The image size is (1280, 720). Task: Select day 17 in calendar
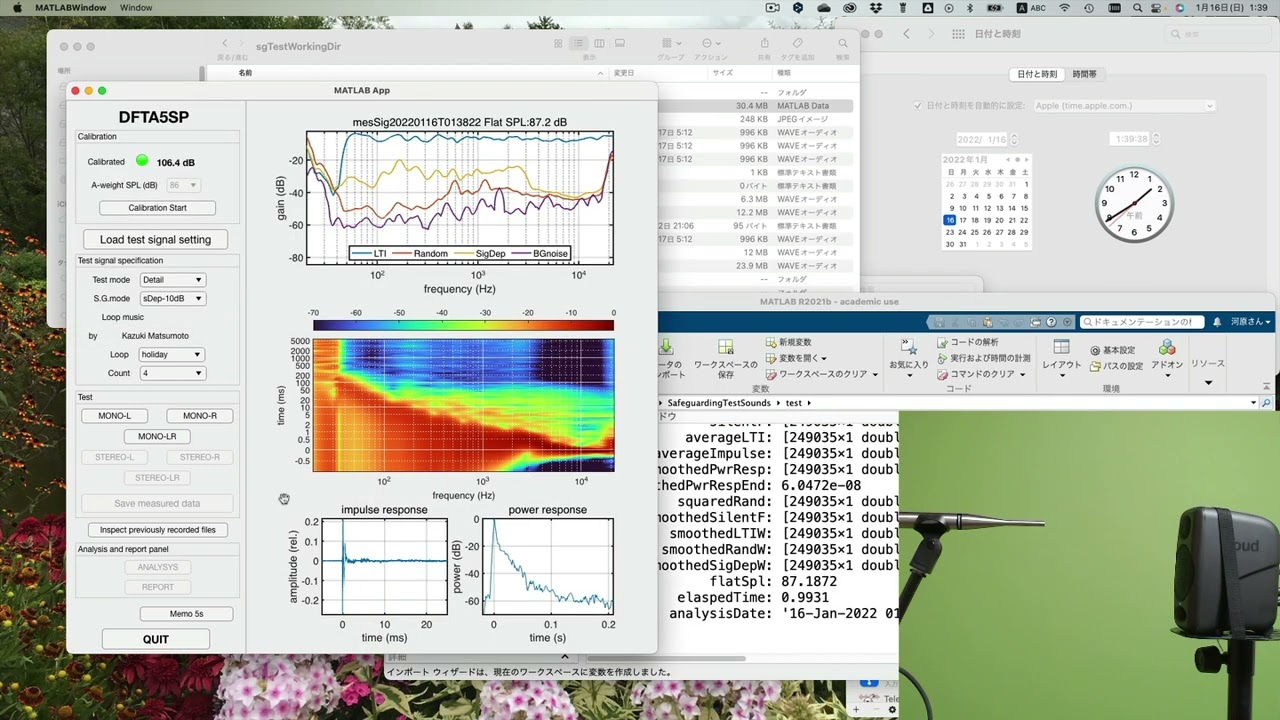coord(963,220)
